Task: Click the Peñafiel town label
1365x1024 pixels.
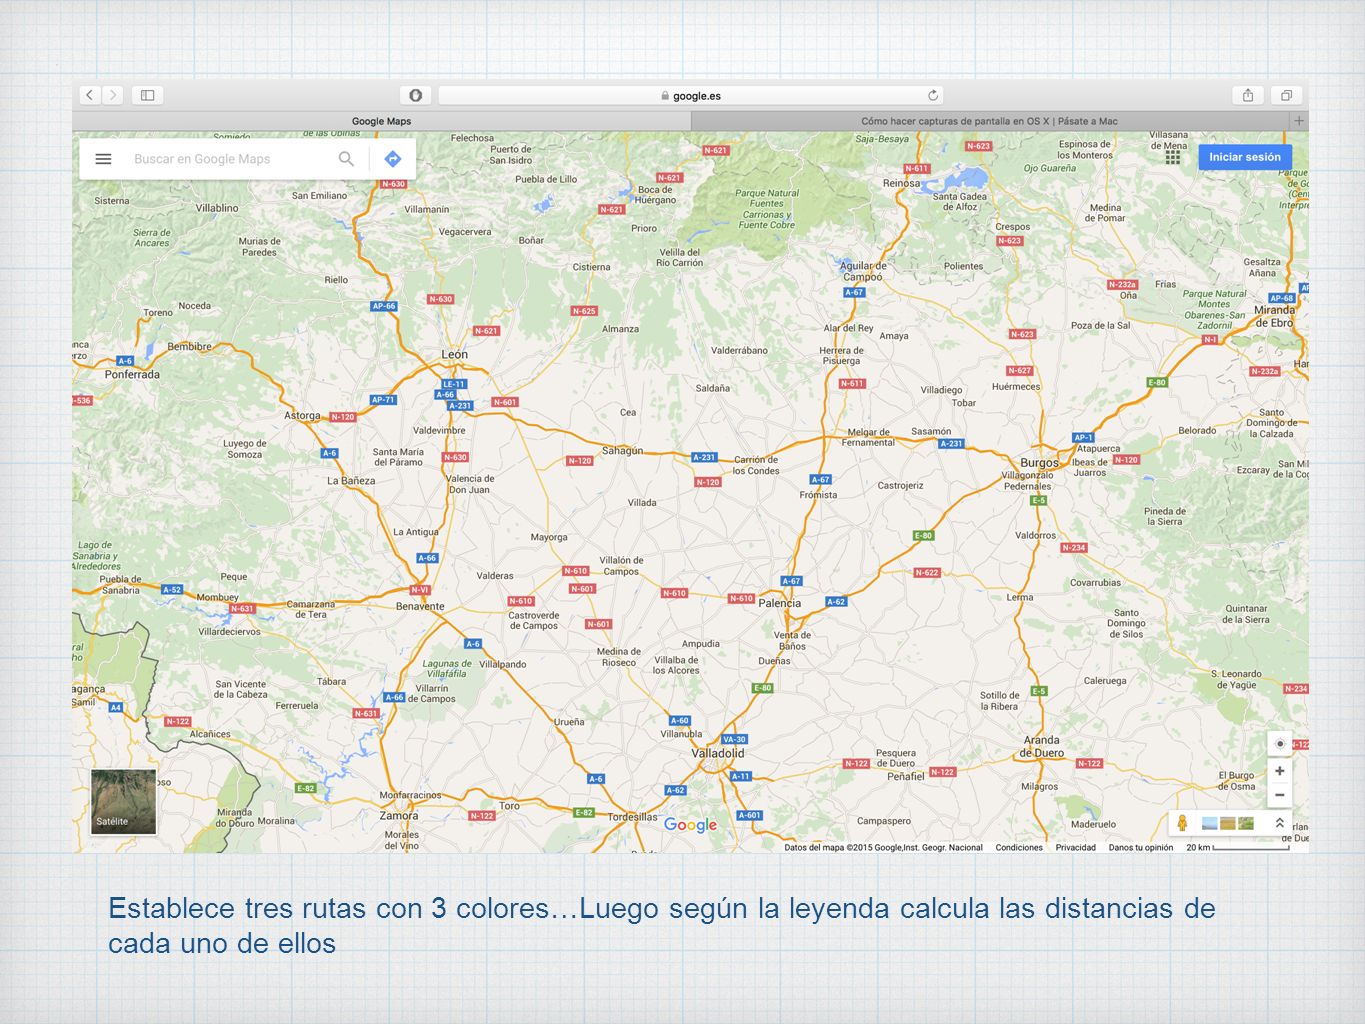Action: coord(906,776)
